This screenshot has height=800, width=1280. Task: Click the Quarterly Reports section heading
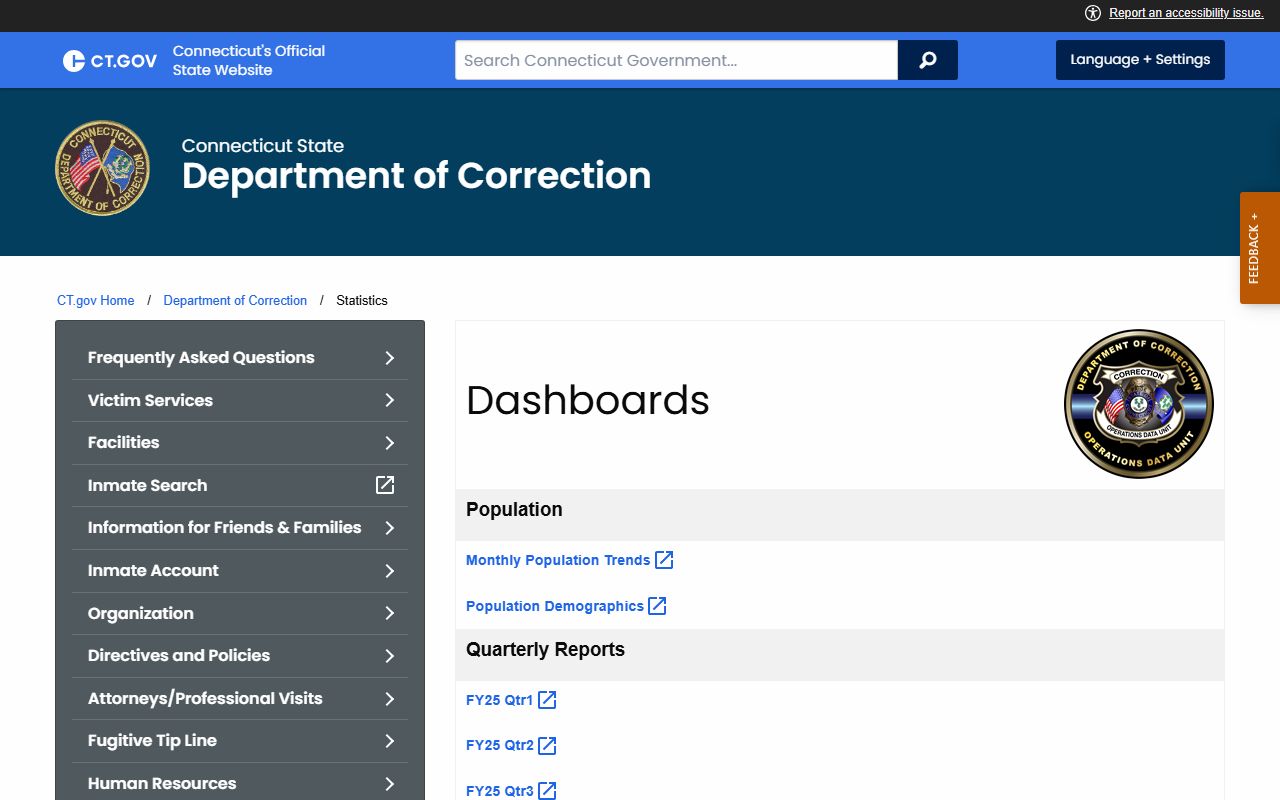click(545, 650)
